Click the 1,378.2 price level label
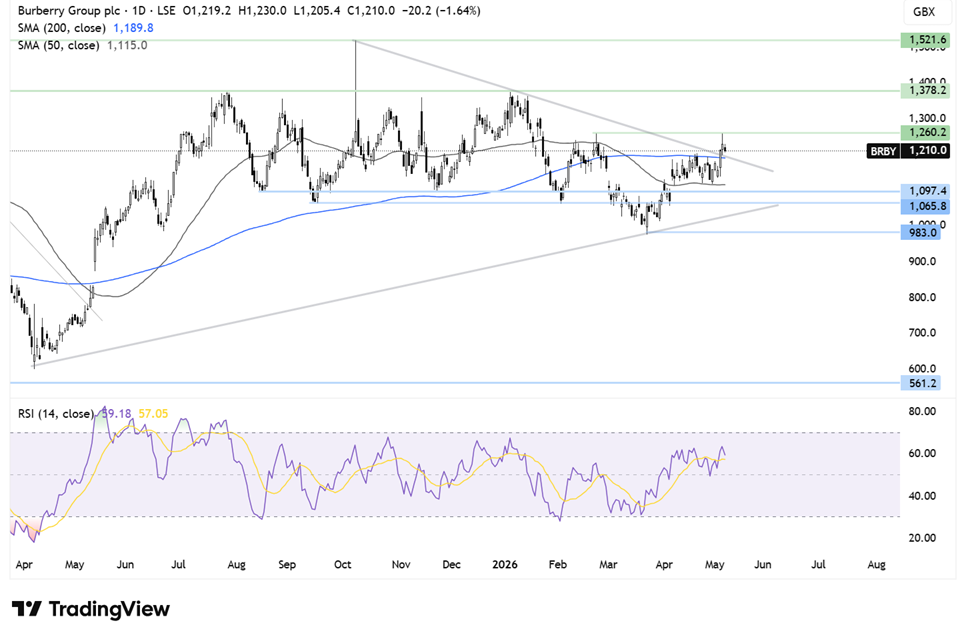Image resolution: width=966 pixels, height=639 pixels. [x=925, y=91]
